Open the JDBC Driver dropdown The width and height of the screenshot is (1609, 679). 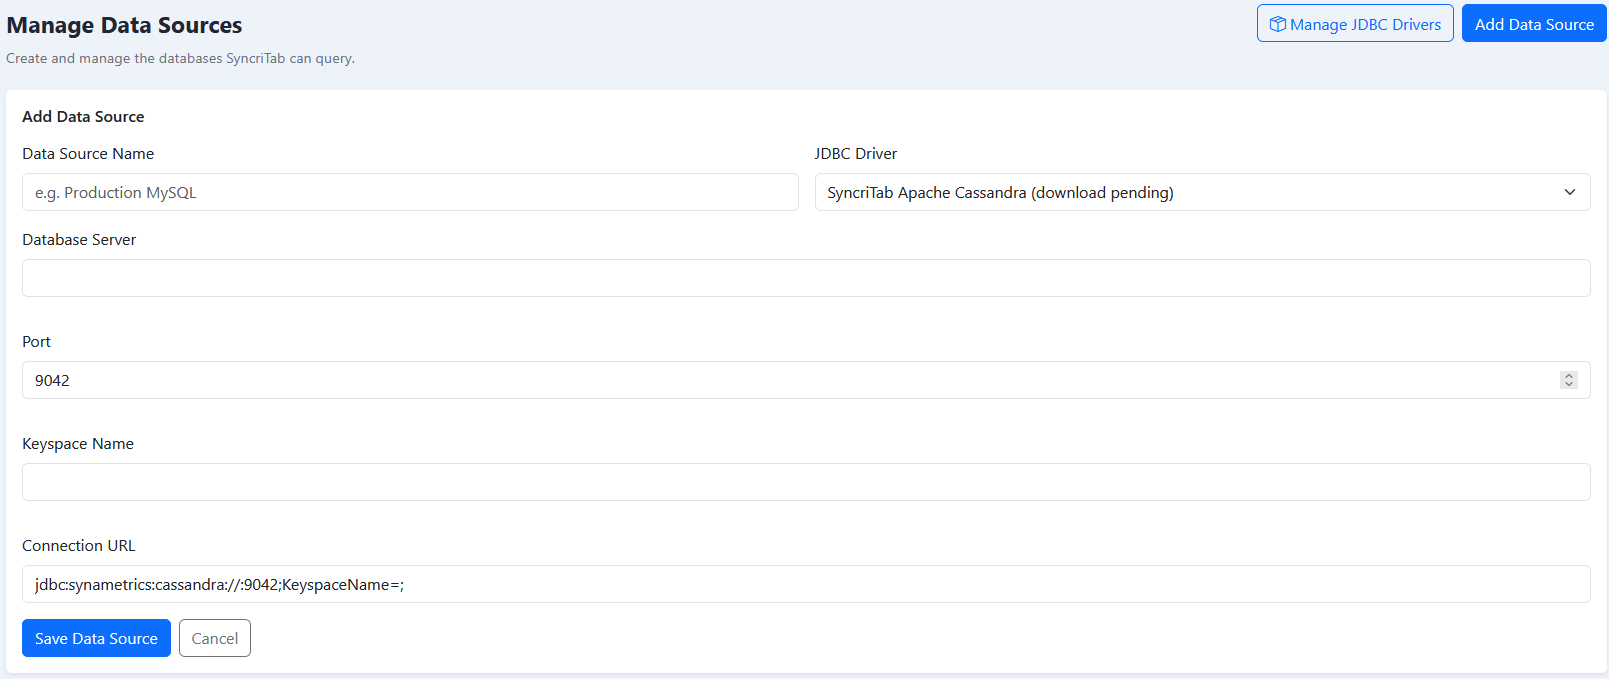click(1202, 192)
